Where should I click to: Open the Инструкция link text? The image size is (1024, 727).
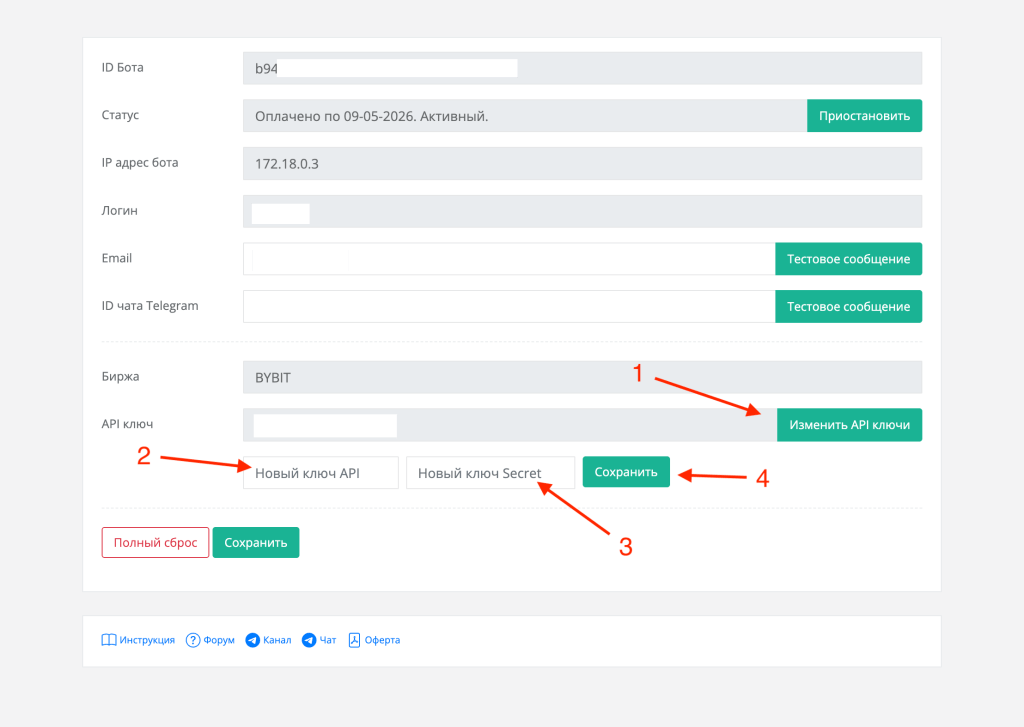pos(147,640)
